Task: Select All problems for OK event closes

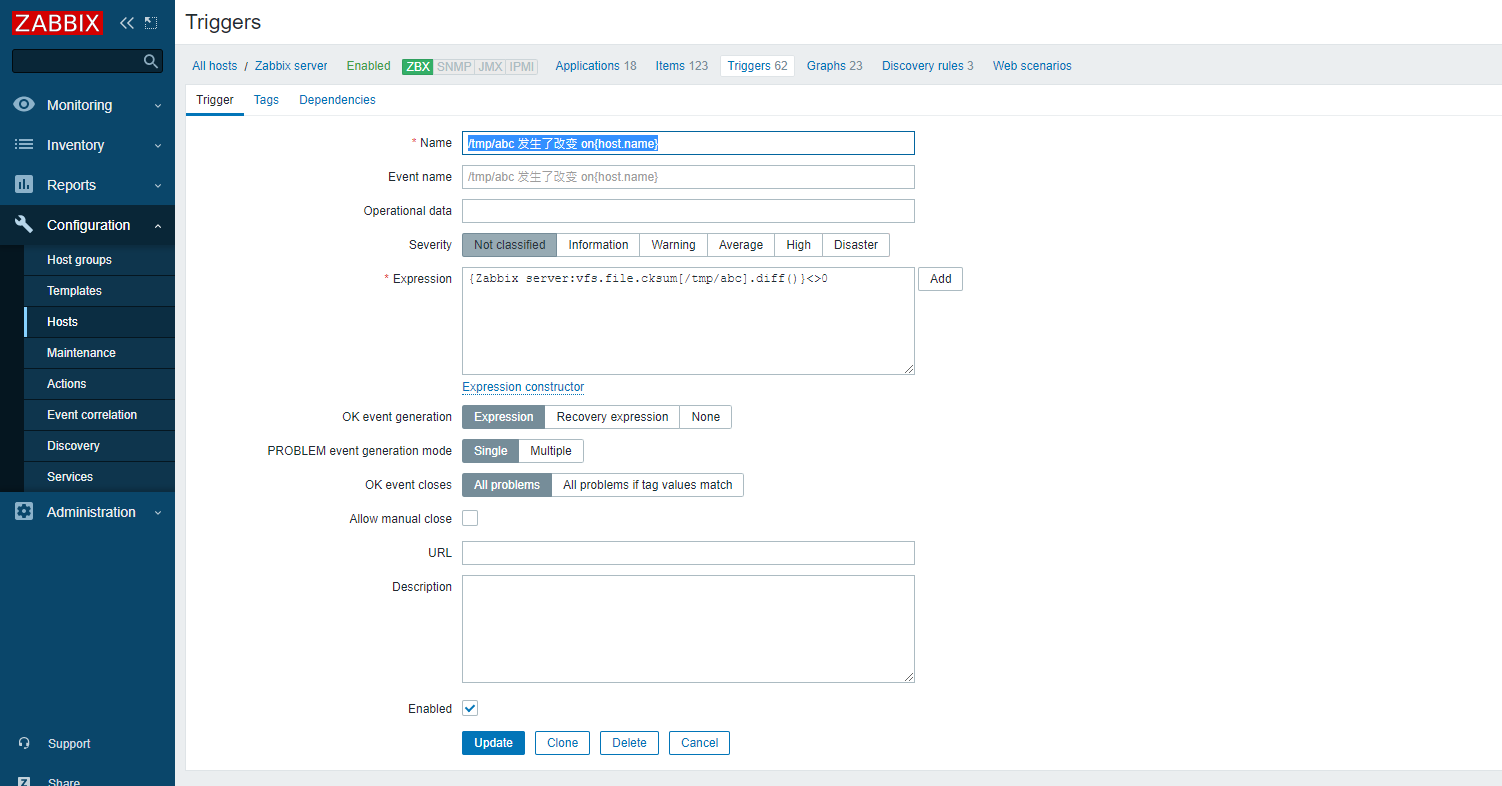Action: tap(507, 485)
